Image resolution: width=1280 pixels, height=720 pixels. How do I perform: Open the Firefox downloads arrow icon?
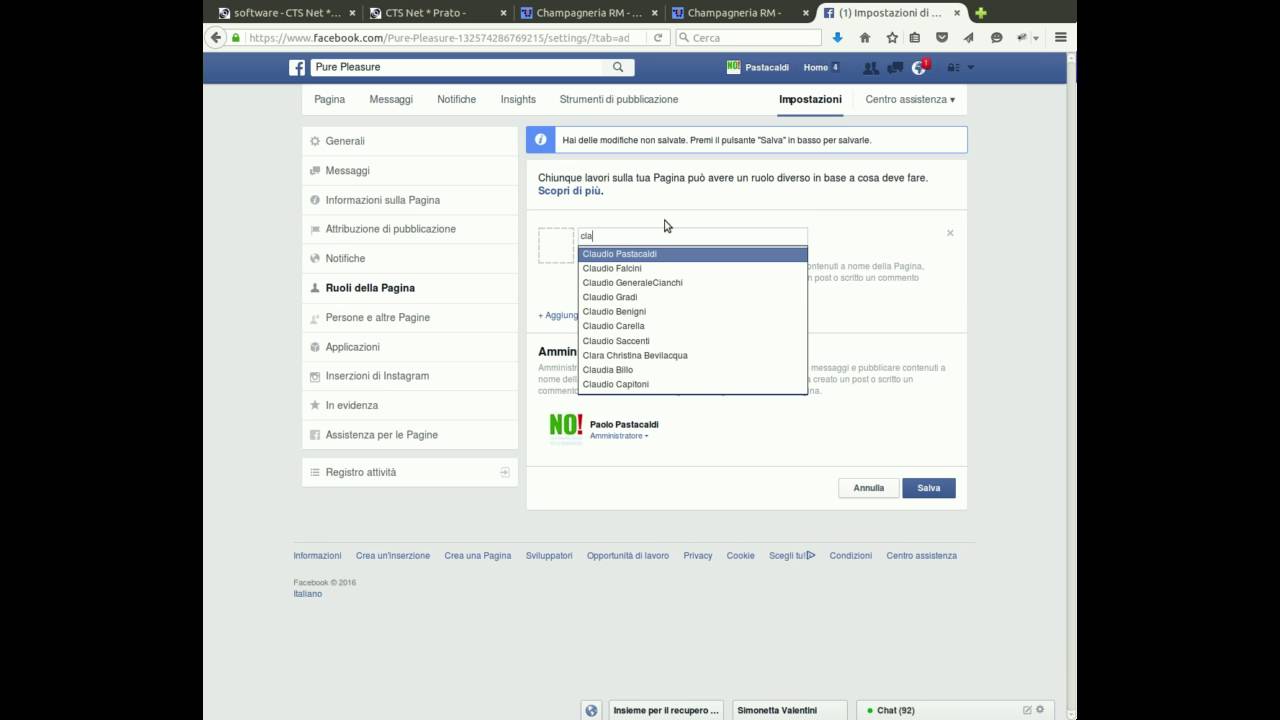coord(838,38)
